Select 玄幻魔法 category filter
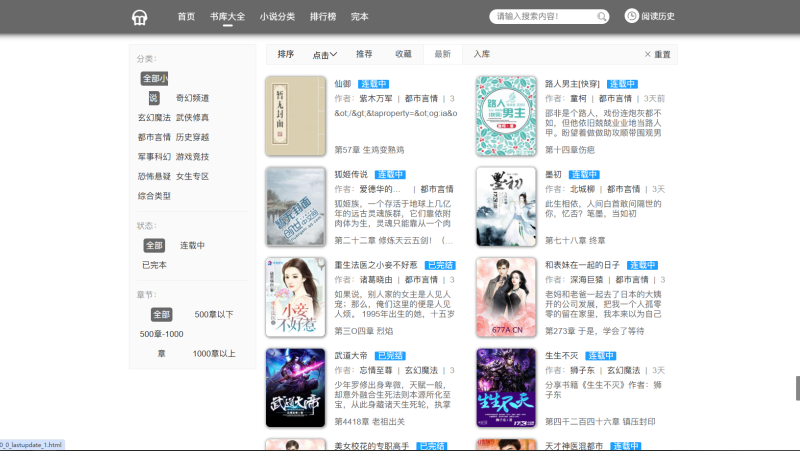This screenshot has height=451, width=800. pos(154,117)
